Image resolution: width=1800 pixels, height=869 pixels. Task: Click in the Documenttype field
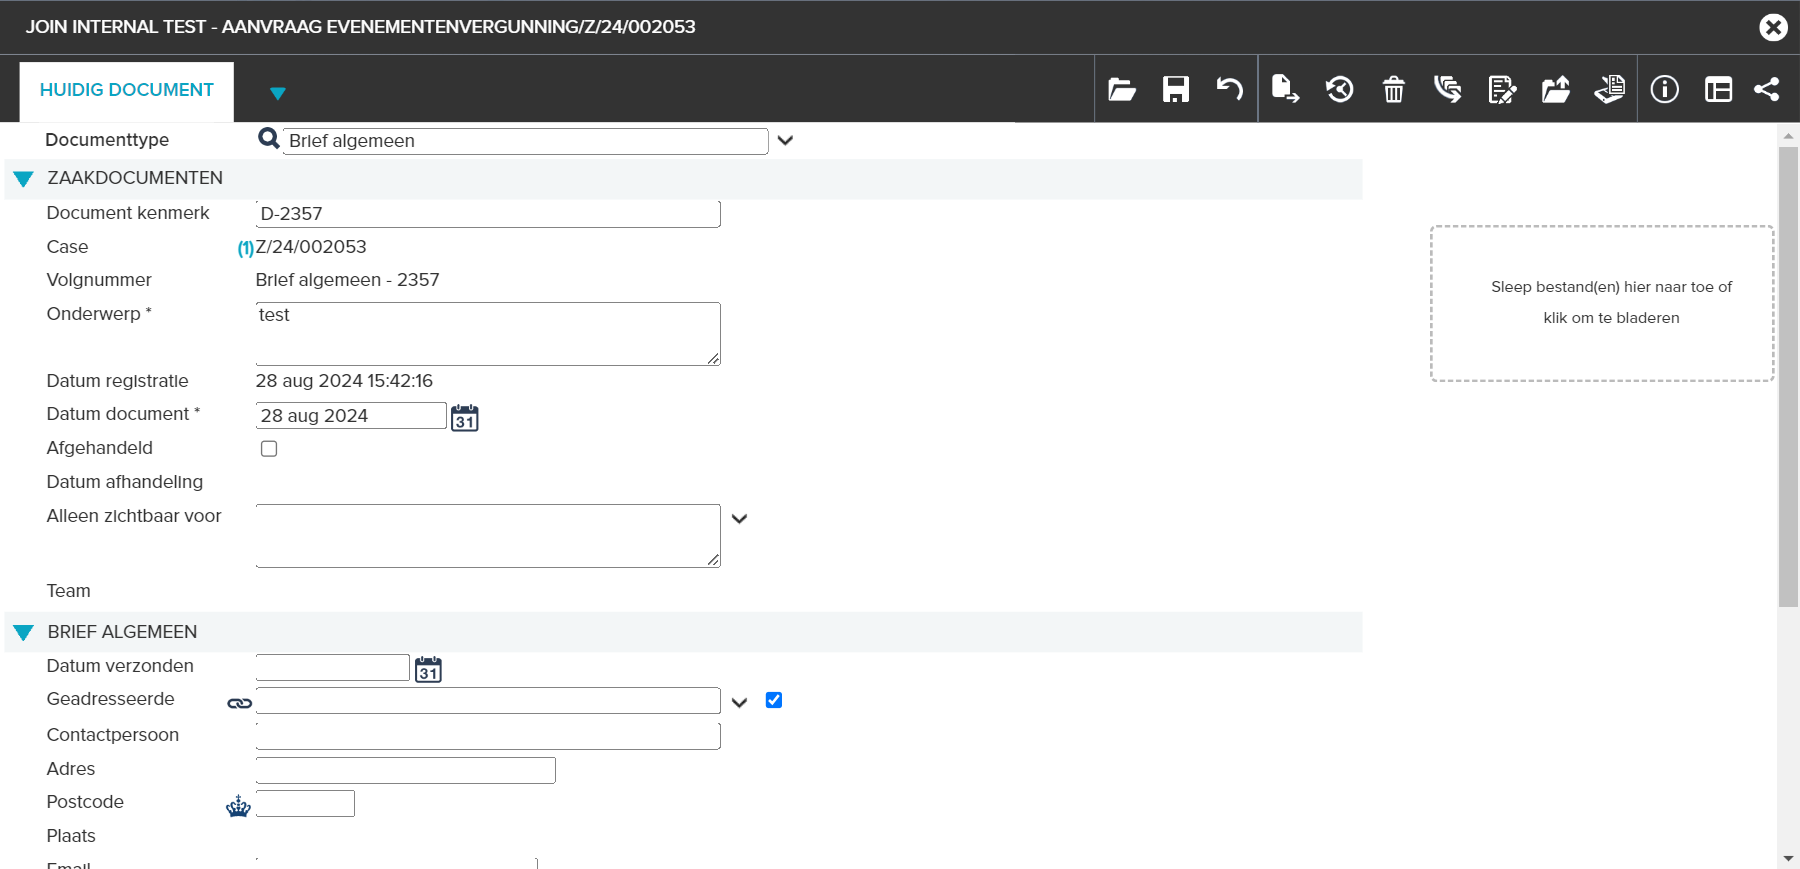(x=526, y=141)
